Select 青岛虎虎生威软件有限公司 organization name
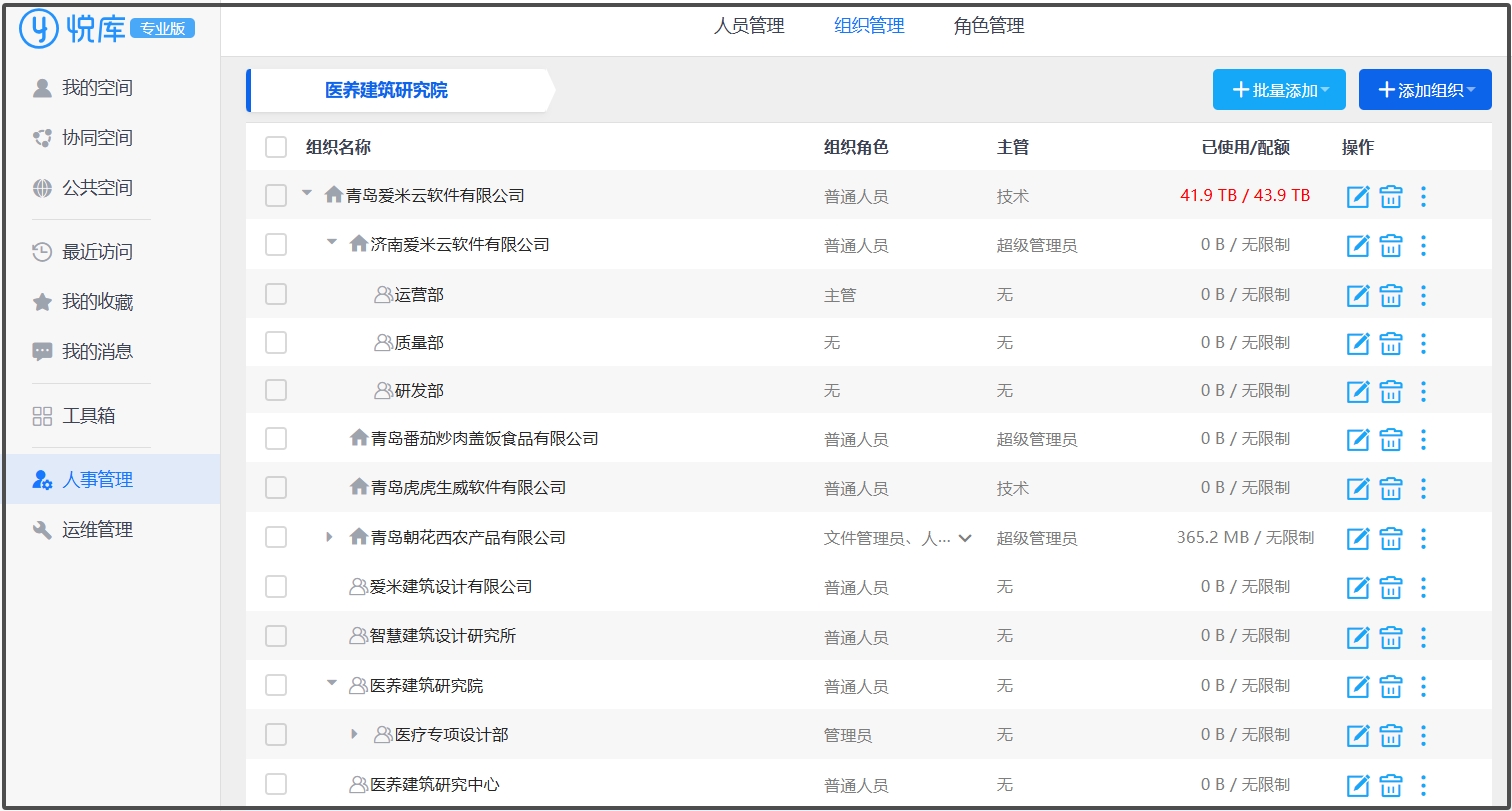 [x=468, y=488]
